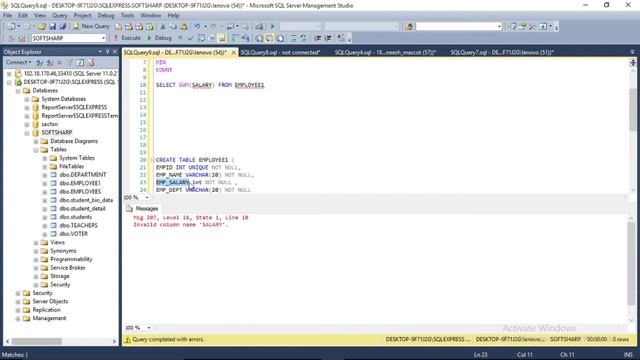Start the Debug command

[x=159, y=38]
